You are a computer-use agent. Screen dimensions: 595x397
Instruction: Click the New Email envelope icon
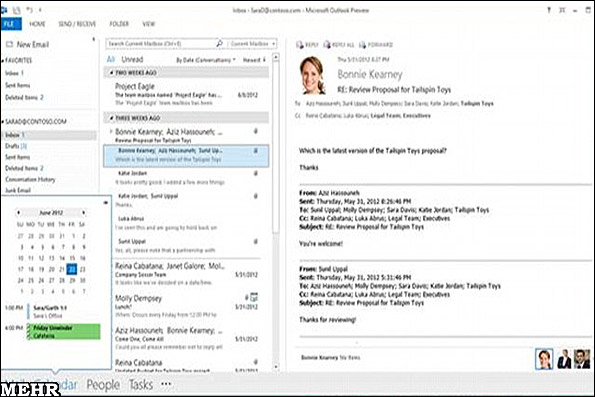9,44
